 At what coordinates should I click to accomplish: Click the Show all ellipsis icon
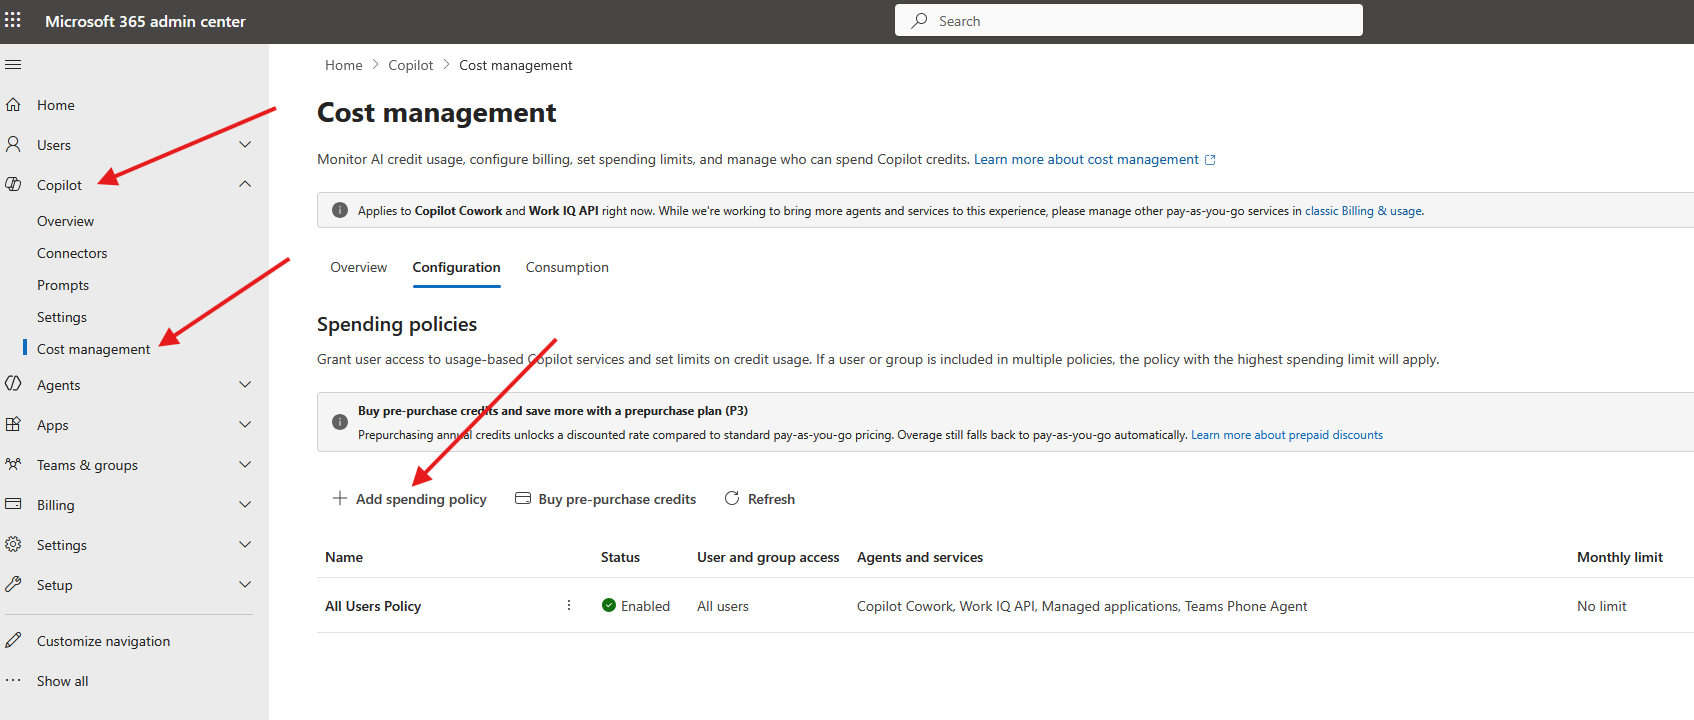pos(13,680)
